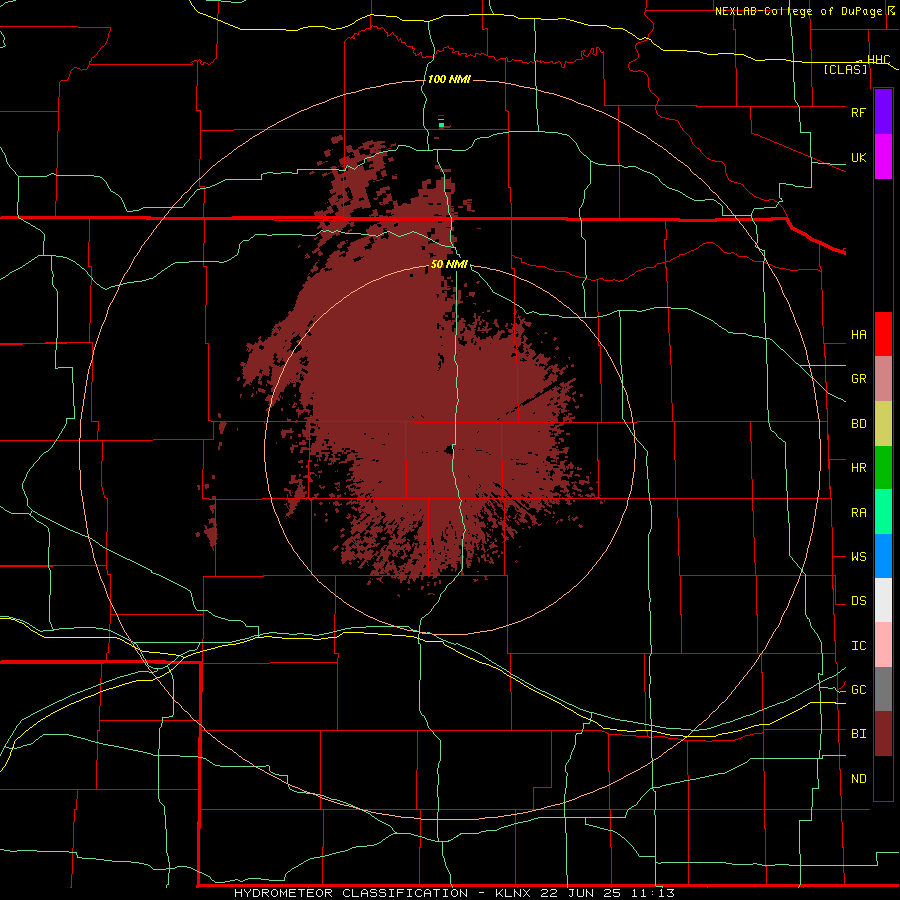This screenshot has height=900, width=900.
Task: Click the WS blue legend color block
Action: (883, 556)
